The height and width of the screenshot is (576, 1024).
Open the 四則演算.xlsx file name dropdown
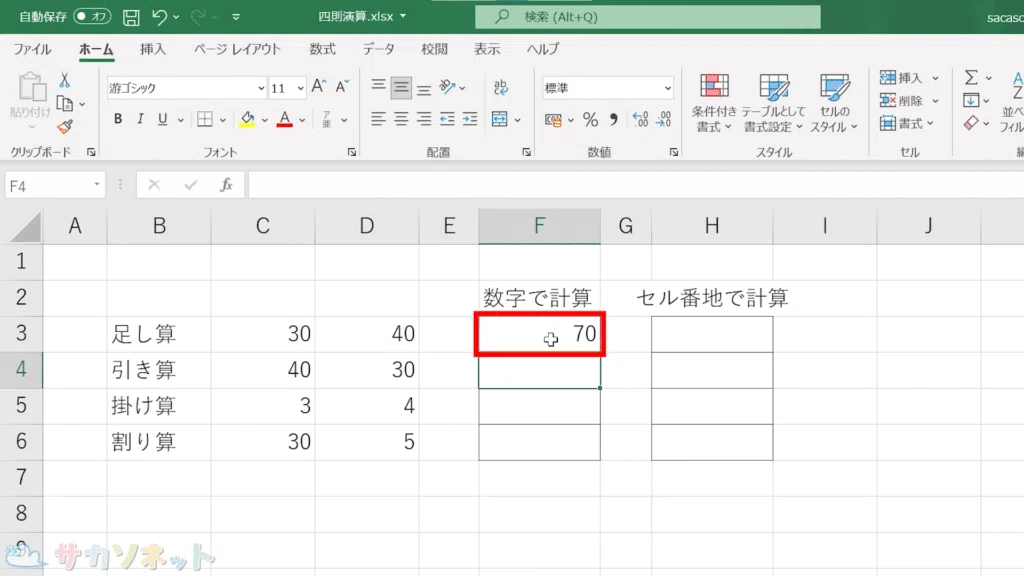click(403, 16)
